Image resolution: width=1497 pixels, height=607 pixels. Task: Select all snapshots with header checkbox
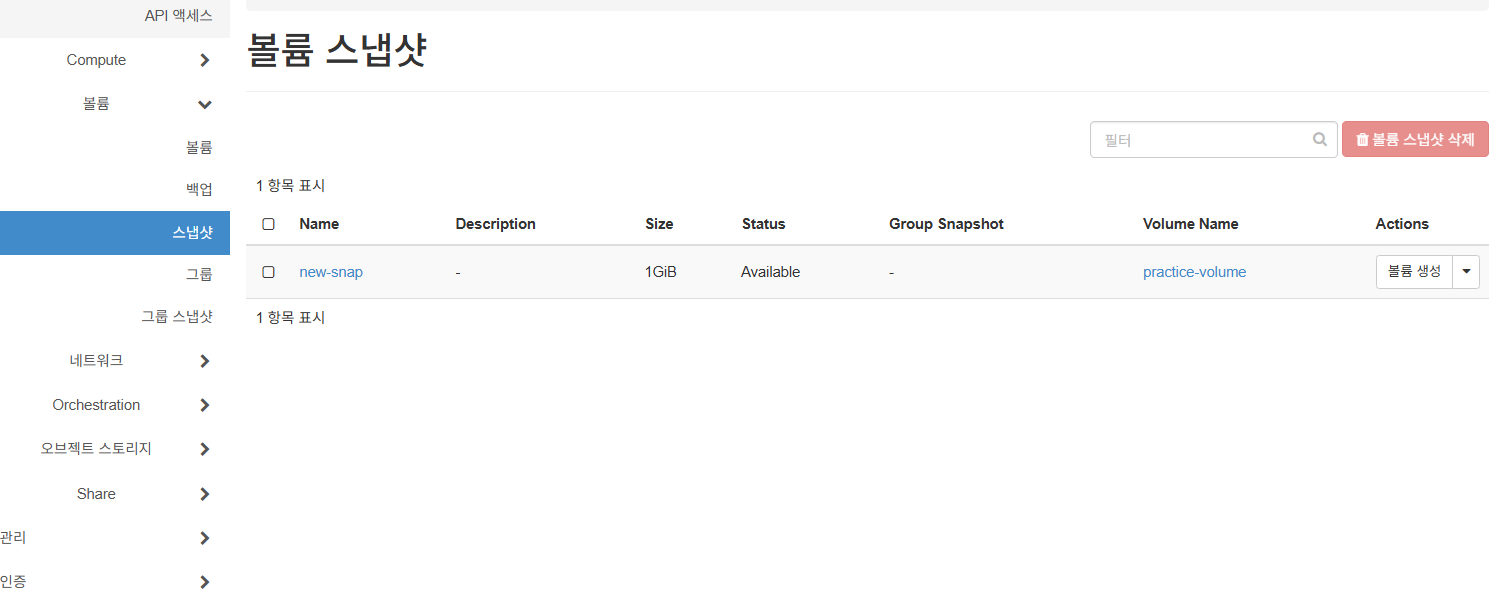(x=268, y=224)
